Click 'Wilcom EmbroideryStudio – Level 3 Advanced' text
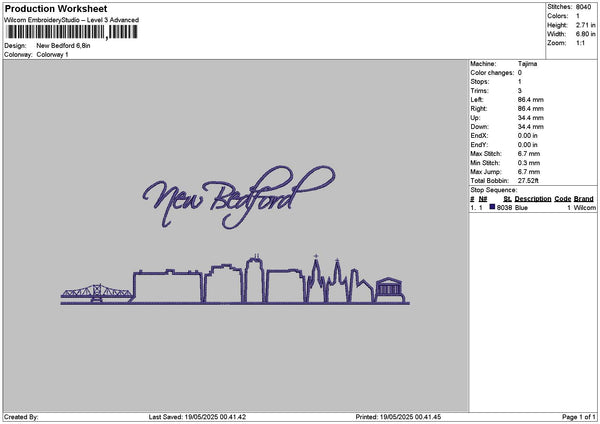The image size is (600, 424). pos(72,20)
